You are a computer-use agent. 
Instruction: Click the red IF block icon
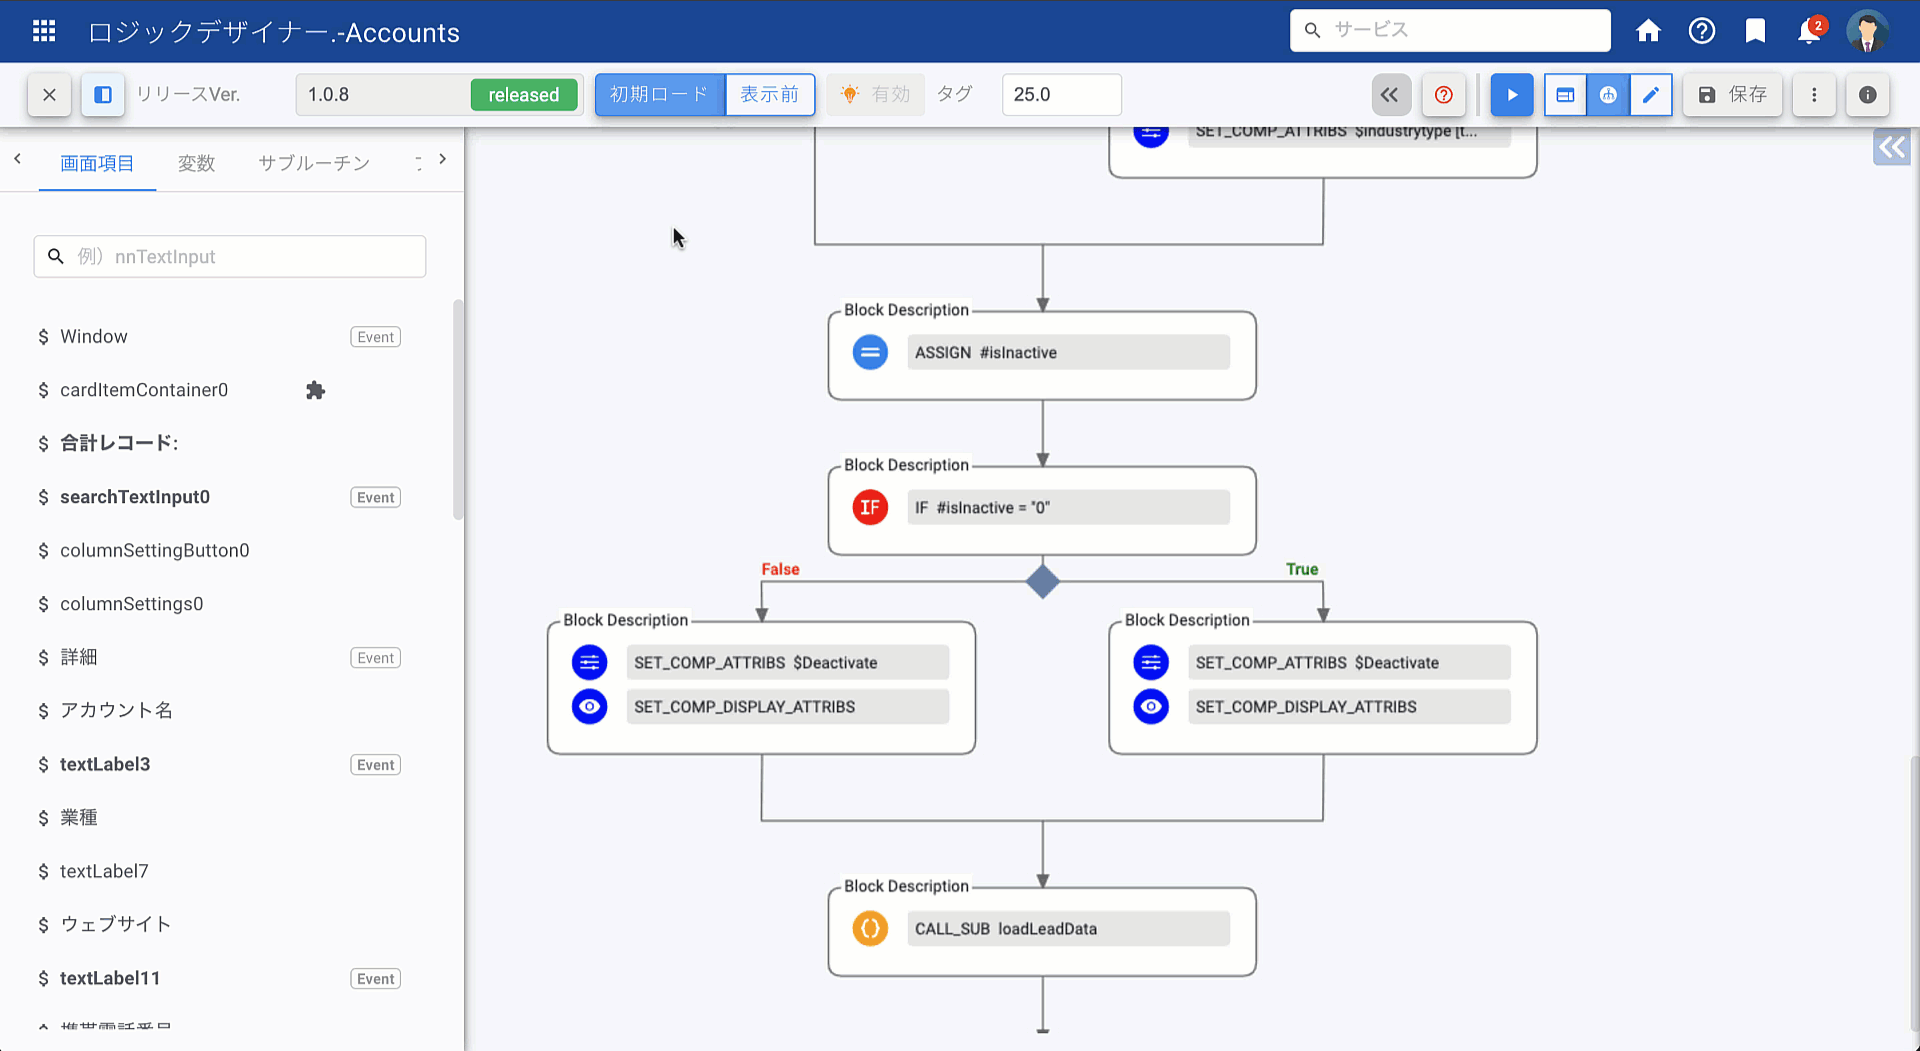click(870, 507)
